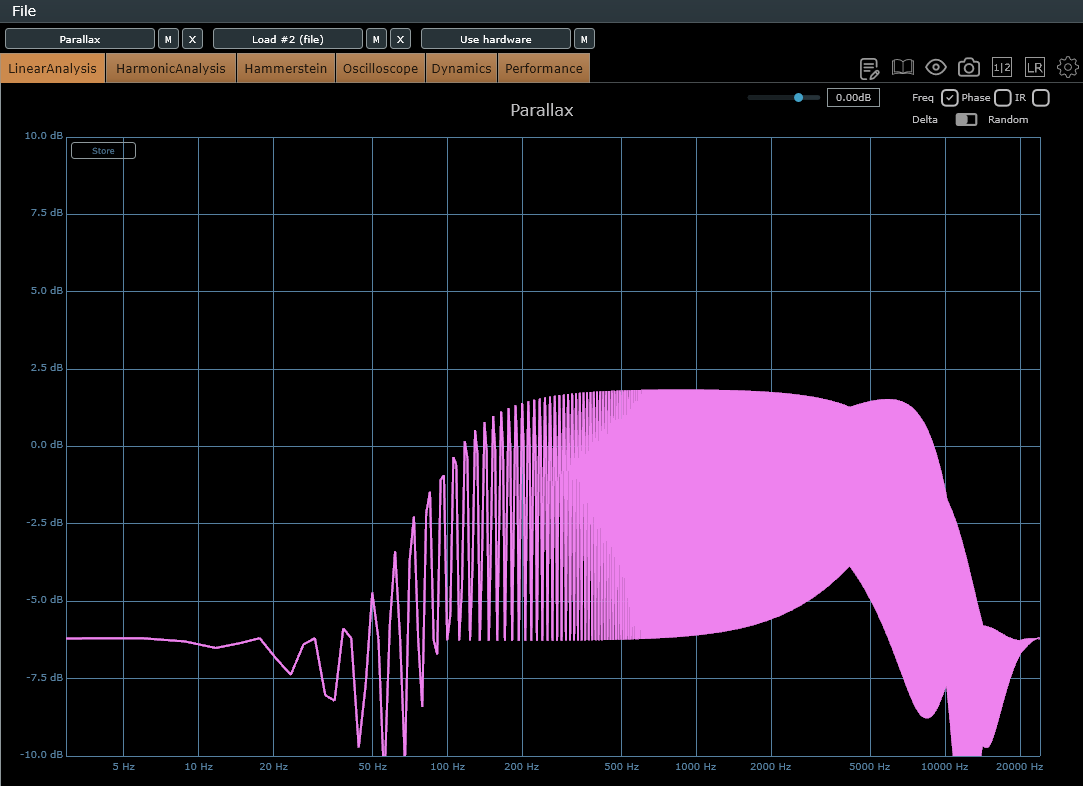Click the LR stereo icon
The height and width of the screenshot is (786, 1083).
pyautogui.click(x=1035, y=67)
